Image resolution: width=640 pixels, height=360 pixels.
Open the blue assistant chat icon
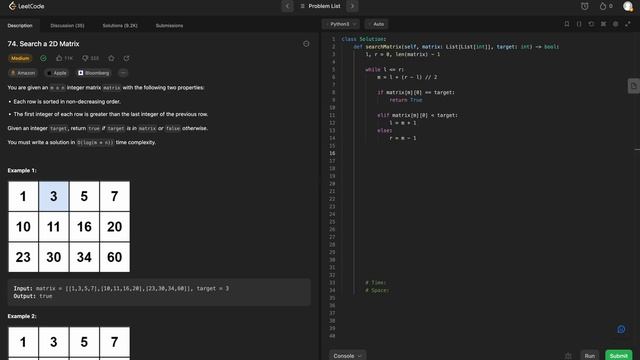621,329
